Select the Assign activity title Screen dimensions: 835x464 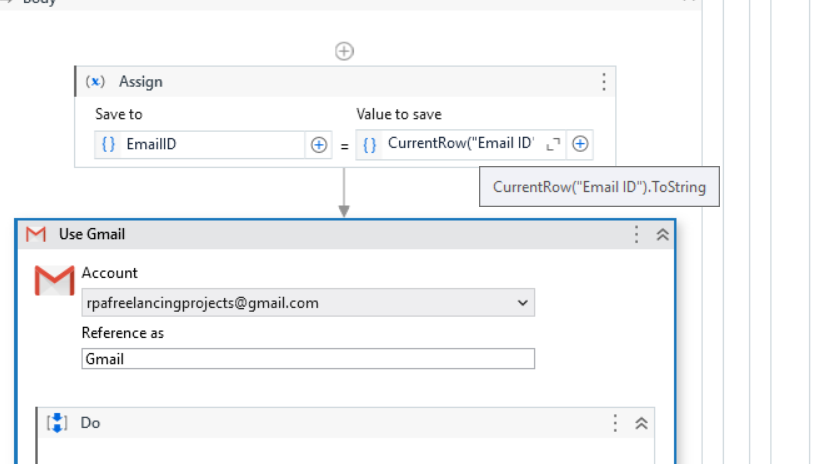pos(140,81)
